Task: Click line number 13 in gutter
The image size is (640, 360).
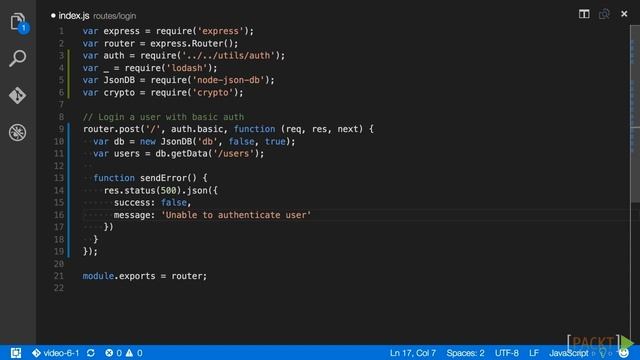Action: [x=59, y=178]
